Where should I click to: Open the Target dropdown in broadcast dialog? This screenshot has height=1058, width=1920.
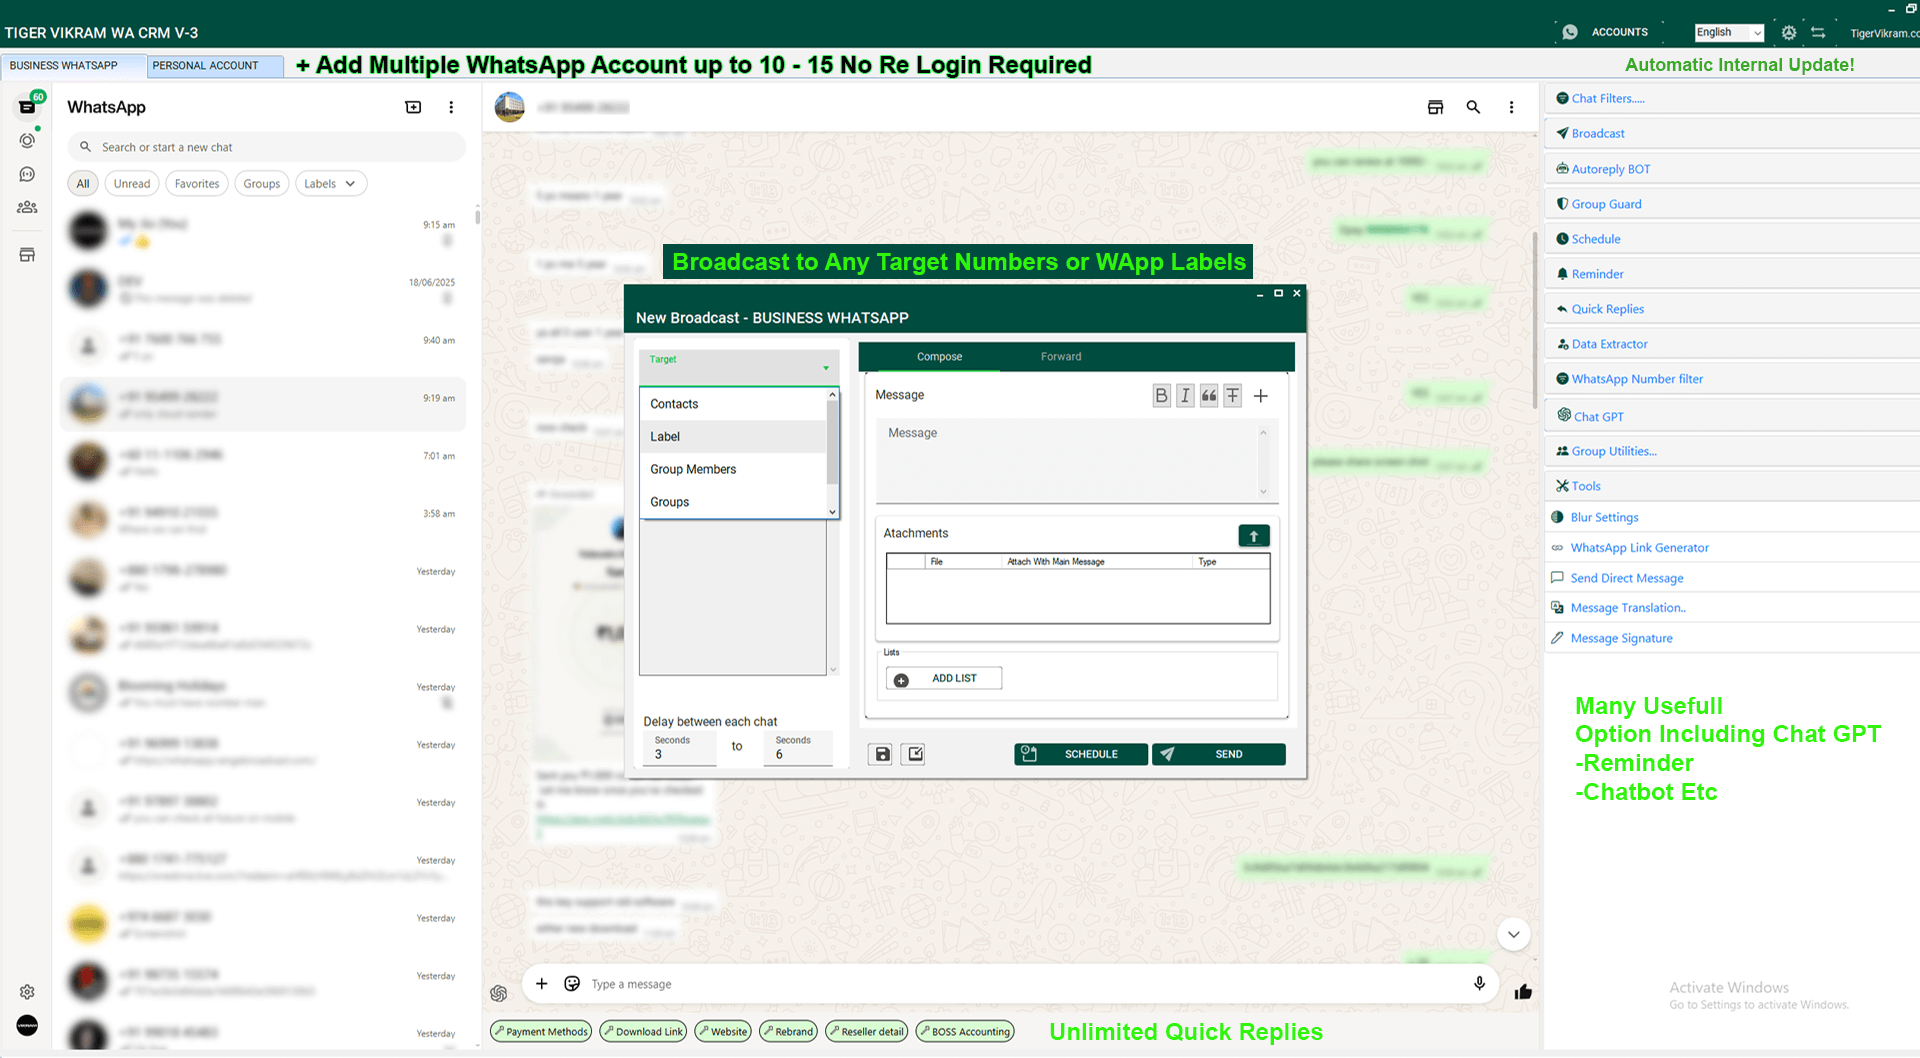click(x=739, y=367)
